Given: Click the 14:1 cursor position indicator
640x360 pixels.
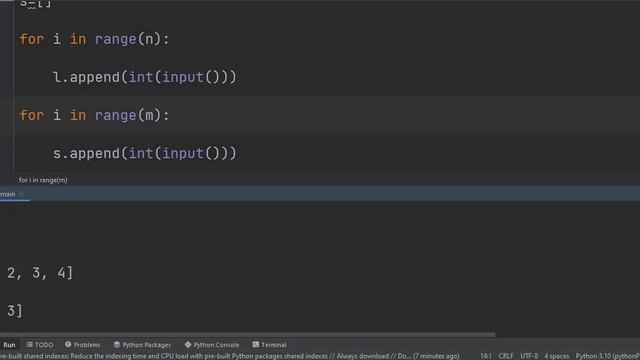Looking at the screenshot, I should (x=486, y=356).
